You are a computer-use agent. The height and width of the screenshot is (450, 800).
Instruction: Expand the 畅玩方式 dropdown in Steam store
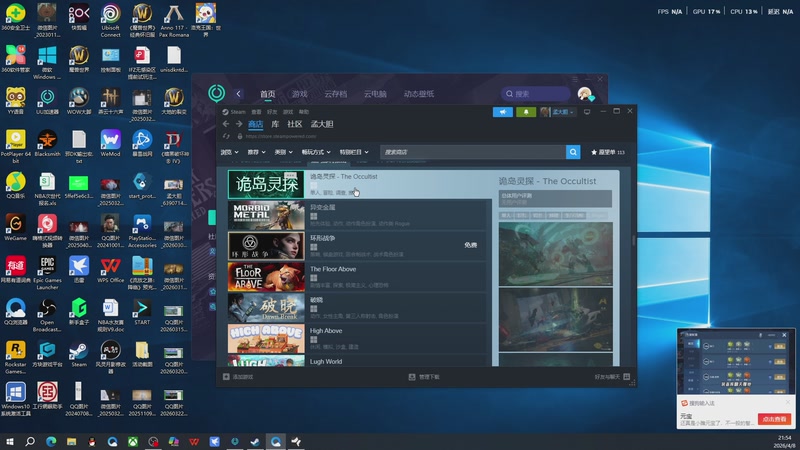(x=316, y=152)
